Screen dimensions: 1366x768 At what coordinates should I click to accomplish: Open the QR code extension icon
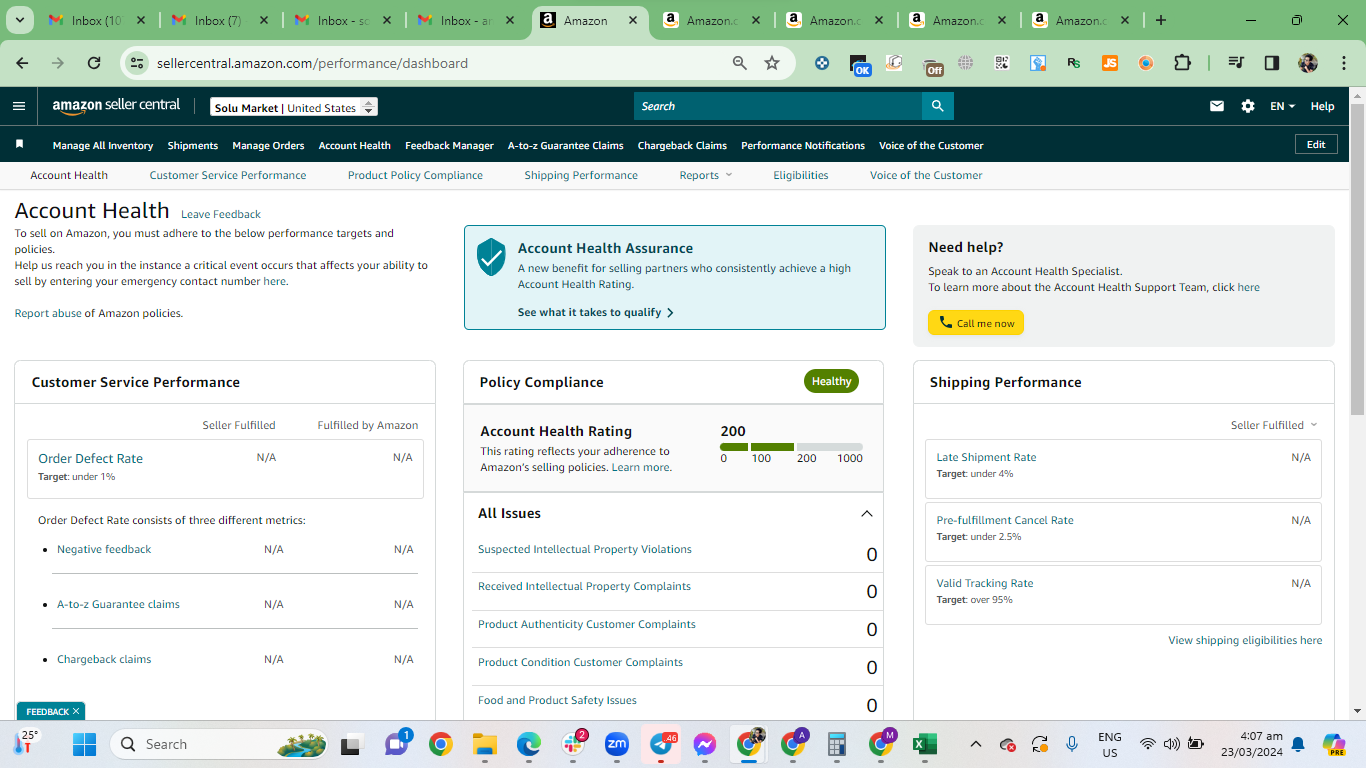(x=1002, y=63)
